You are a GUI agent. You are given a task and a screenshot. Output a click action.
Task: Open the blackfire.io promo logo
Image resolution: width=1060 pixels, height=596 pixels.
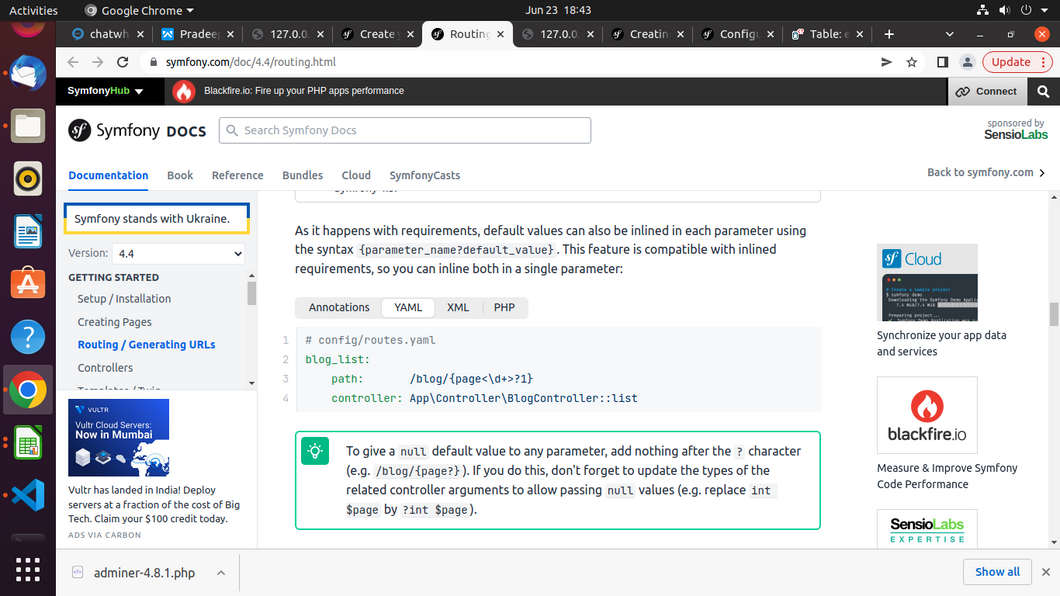tap(927, 415)
